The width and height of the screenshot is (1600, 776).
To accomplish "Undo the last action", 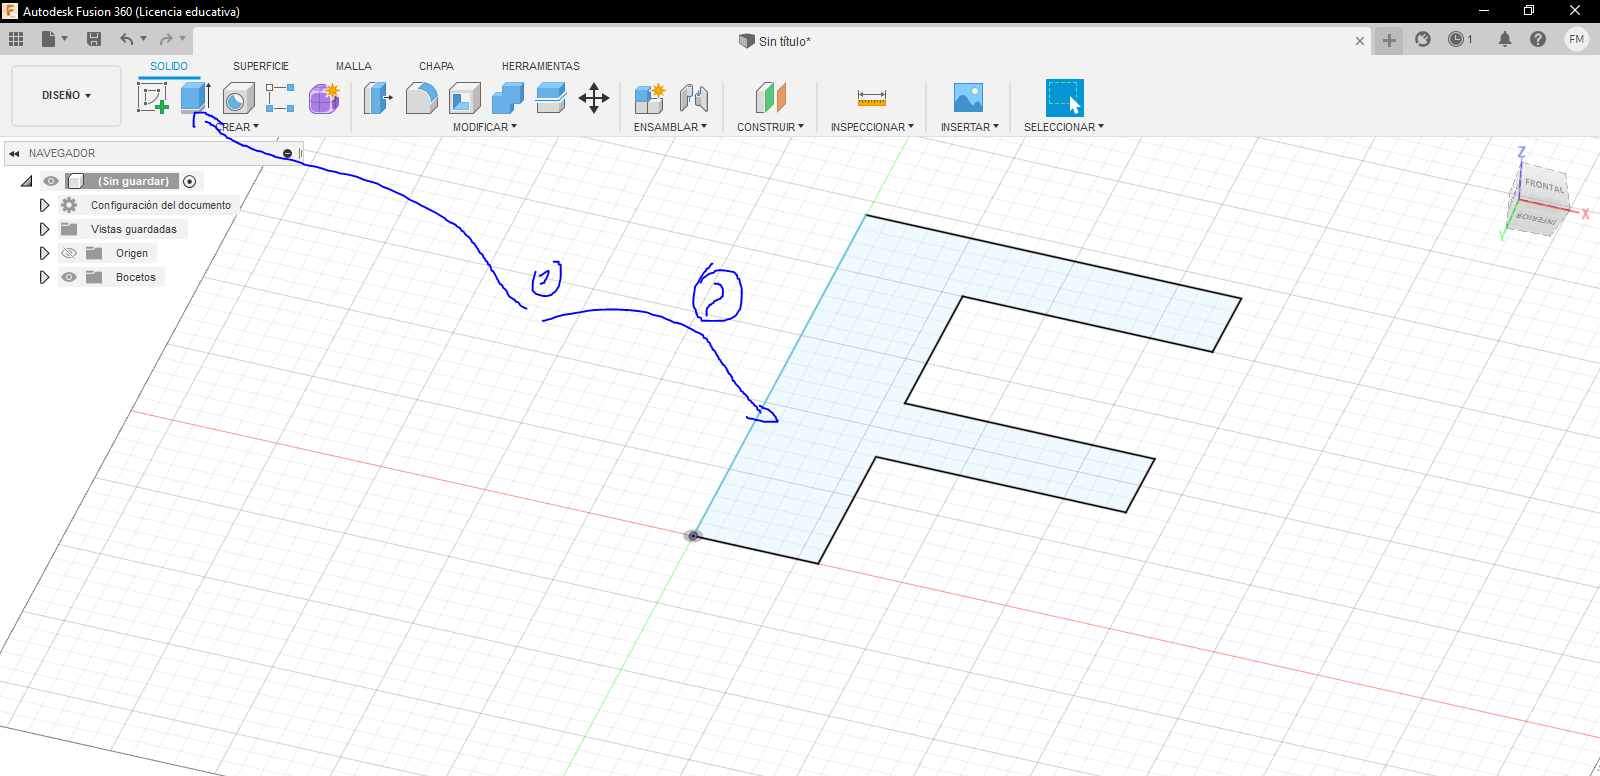I will [126, 39].
